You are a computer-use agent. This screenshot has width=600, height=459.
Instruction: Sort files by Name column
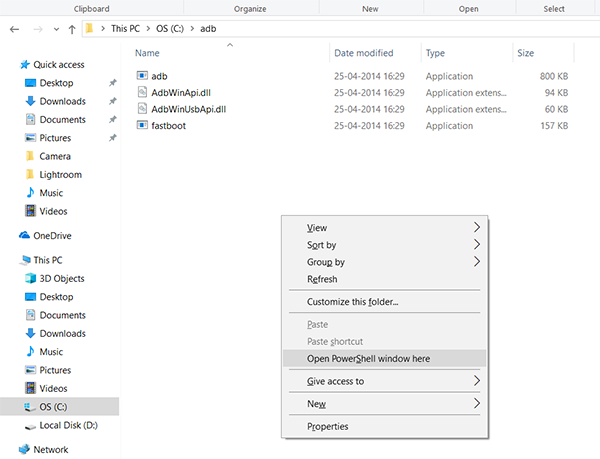[x=147, y=53]
